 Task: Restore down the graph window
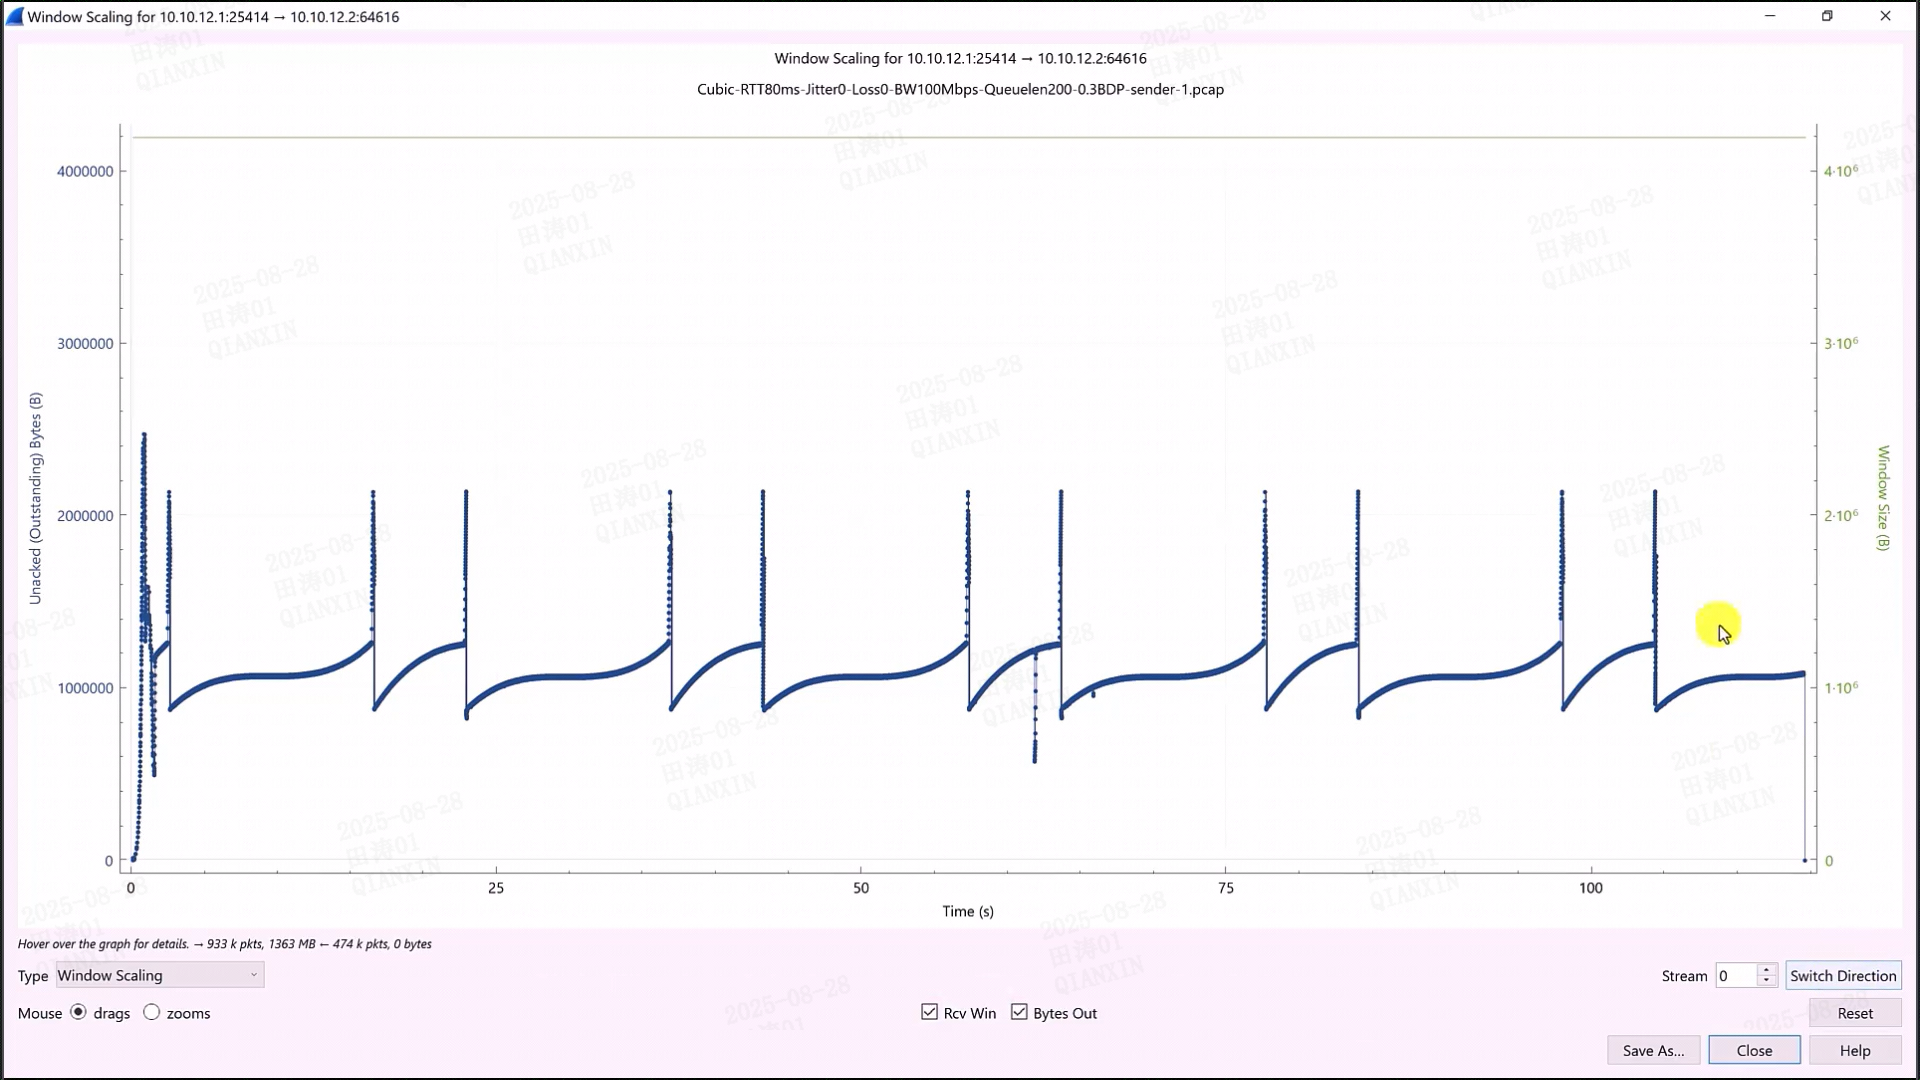[x=1827, y=16]
